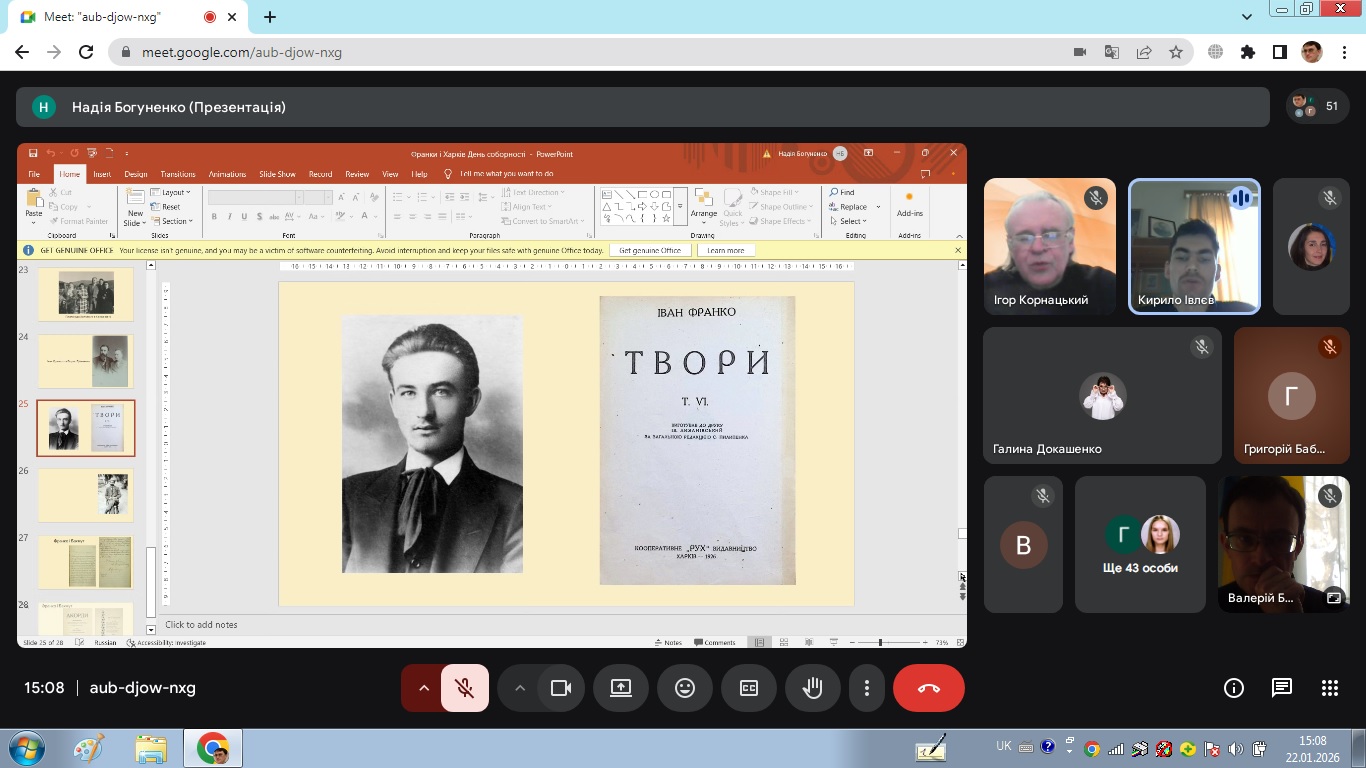Open more options three-dot menu

click(x=867, y=688)
